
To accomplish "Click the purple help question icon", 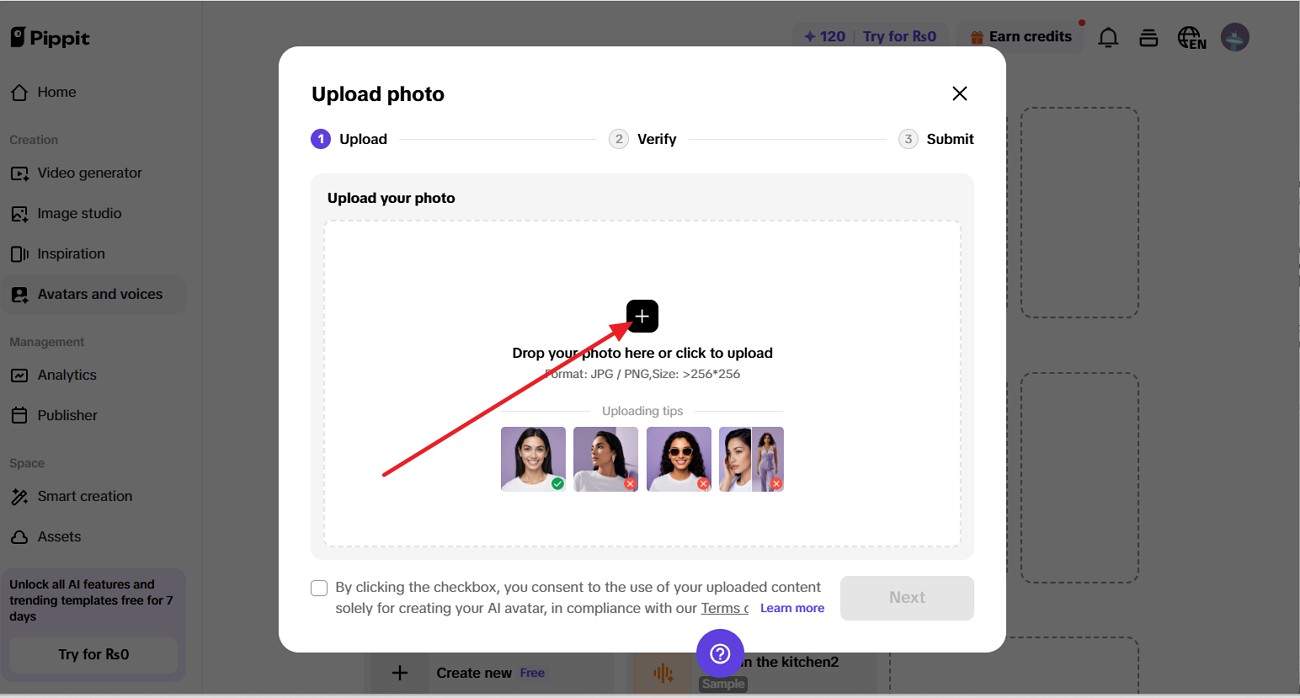I will pyautogui.click(x=720, y=654).
